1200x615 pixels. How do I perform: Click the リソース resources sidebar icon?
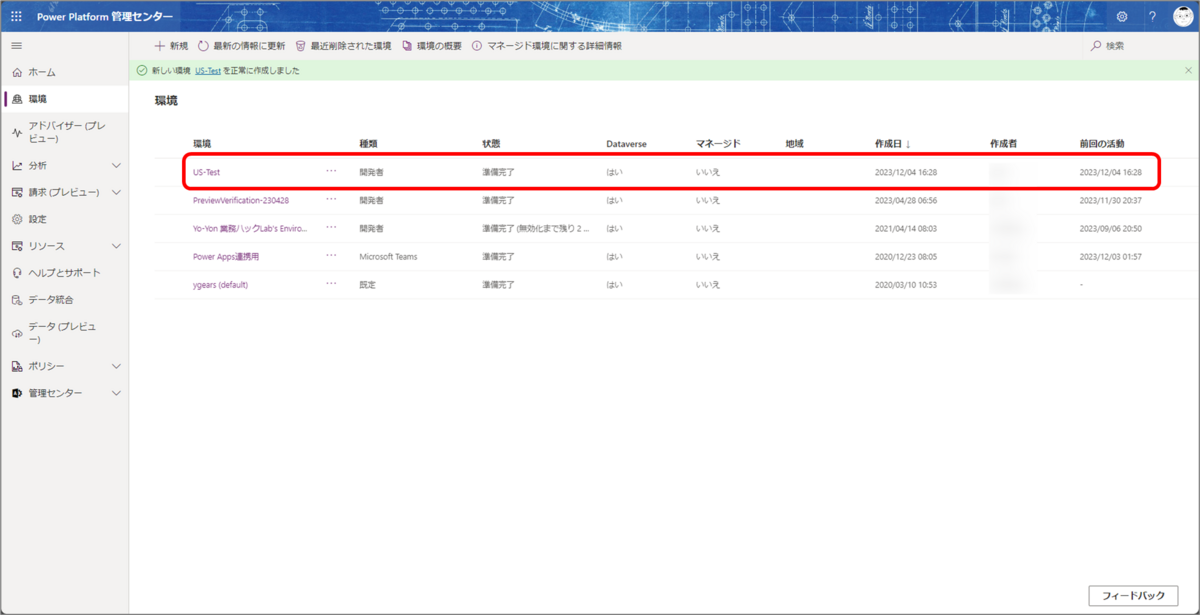point(17,246)
